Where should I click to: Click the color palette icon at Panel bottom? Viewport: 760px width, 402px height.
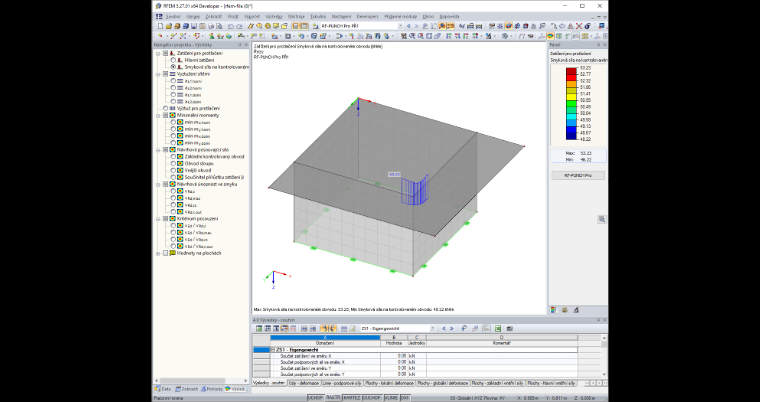[554, 310]
